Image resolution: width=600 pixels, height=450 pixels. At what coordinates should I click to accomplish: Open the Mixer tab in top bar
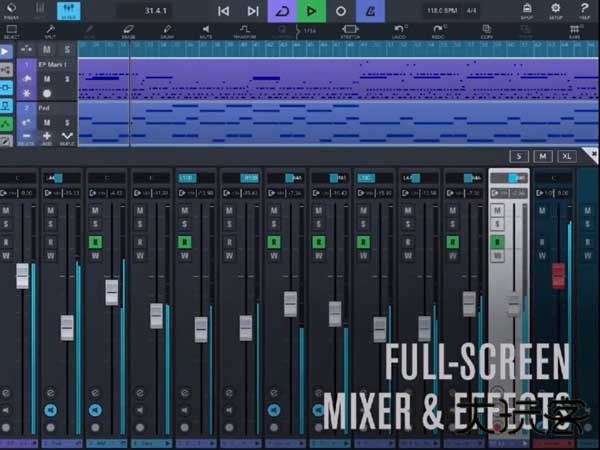click(x=69, y=11)
